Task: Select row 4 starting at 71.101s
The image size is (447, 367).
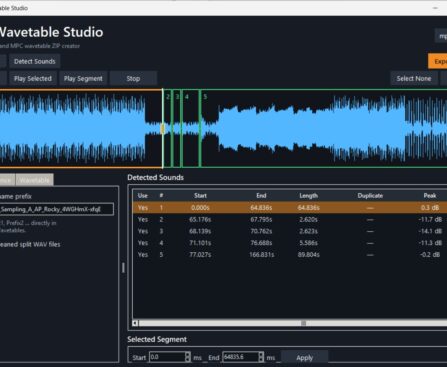Action: [x=290, y=243]
